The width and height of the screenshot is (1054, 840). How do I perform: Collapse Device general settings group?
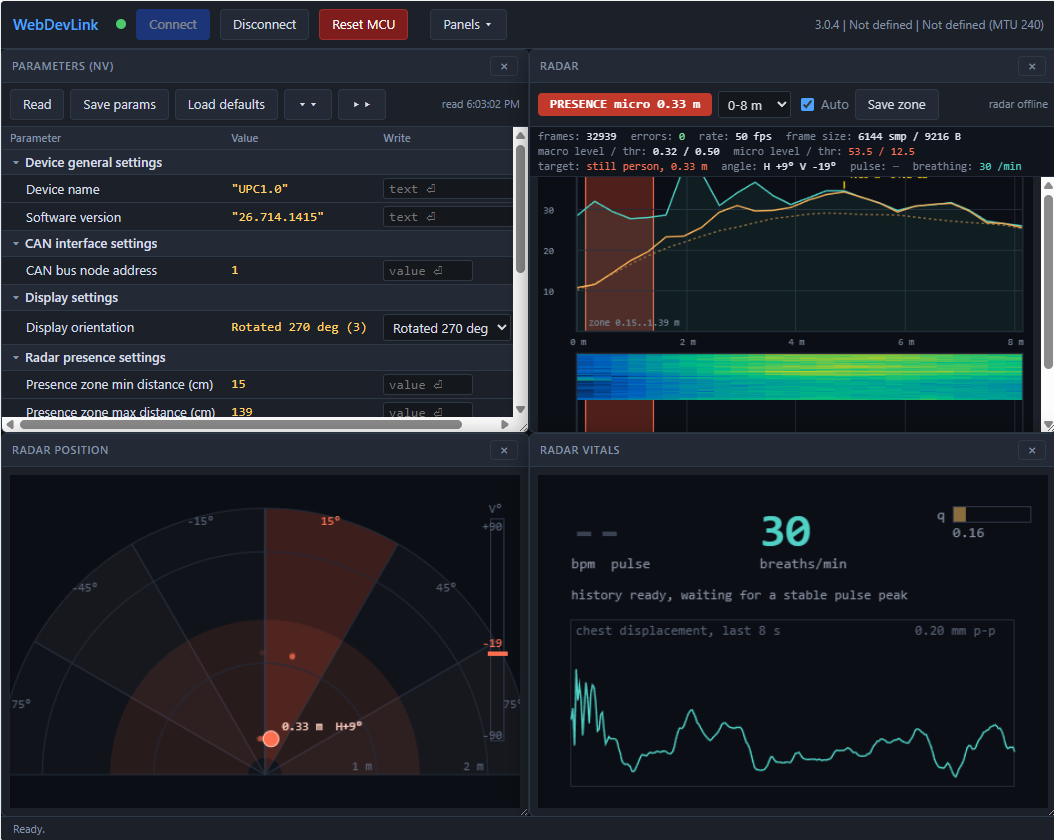(x=15, y=163)
